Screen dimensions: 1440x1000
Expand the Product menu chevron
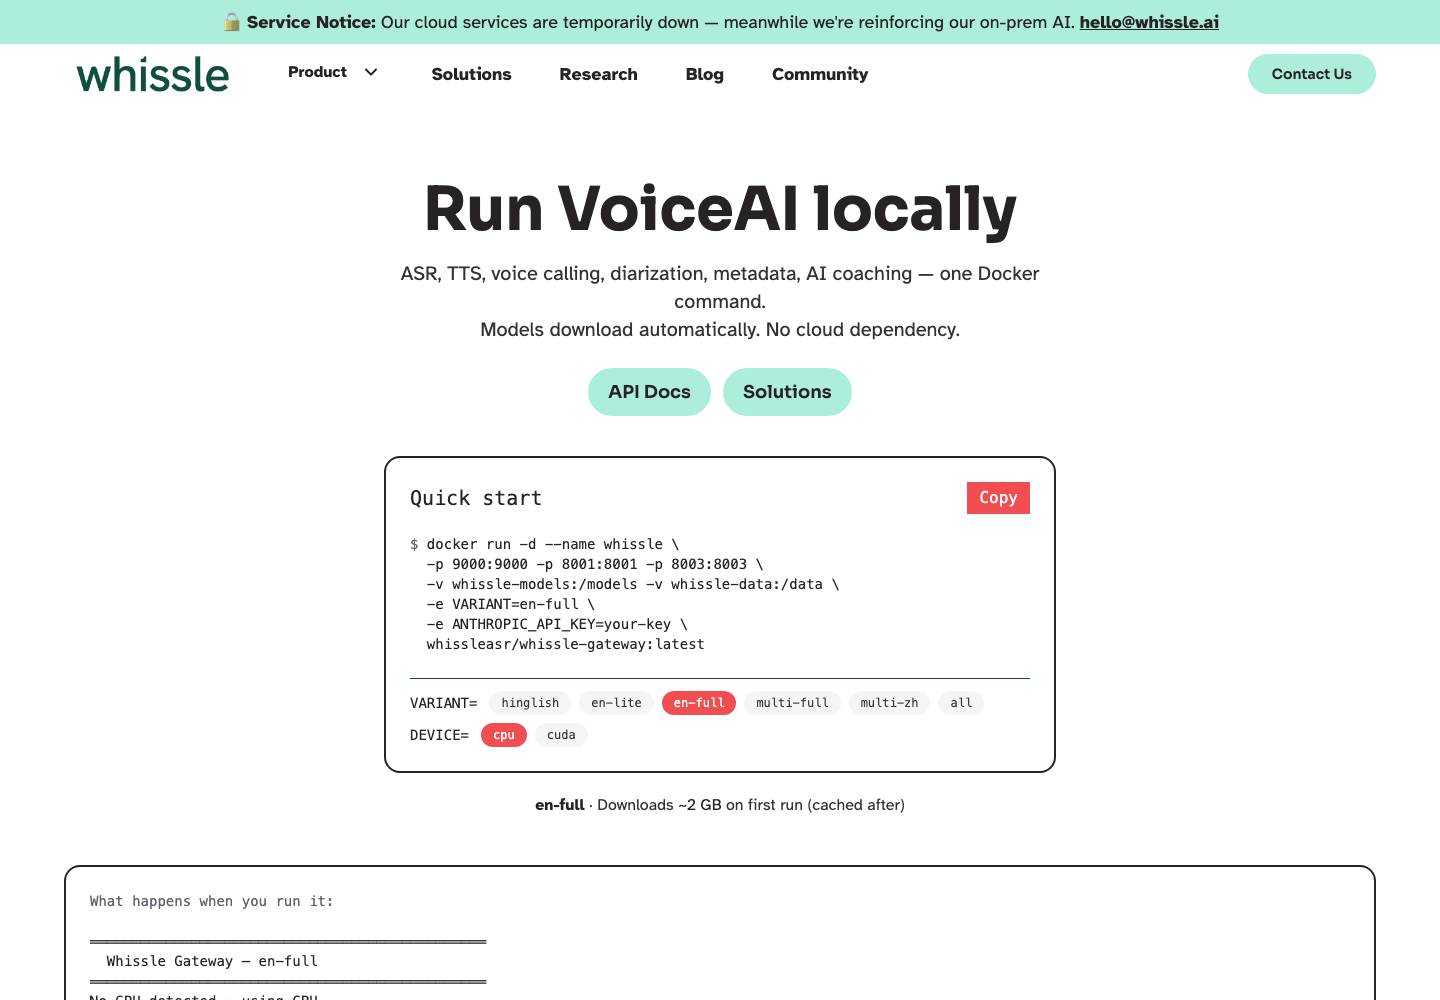point(371,72)
